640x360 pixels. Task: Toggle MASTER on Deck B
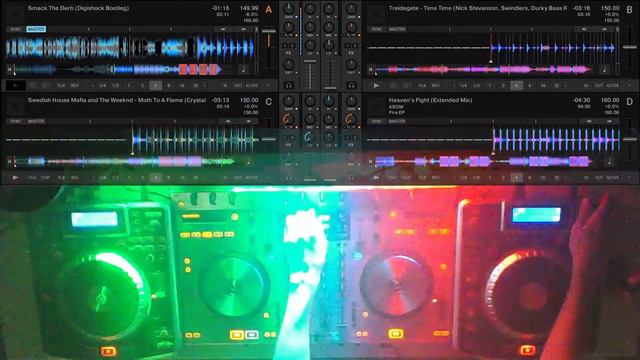point(397,29)
